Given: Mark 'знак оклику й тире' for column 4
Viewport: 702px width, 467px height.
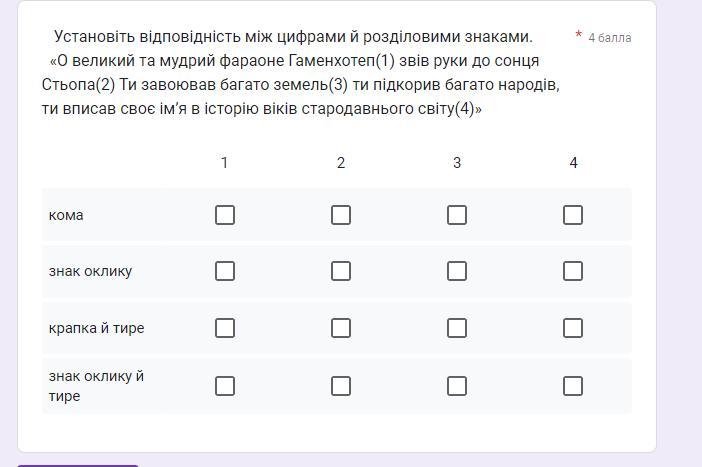Looking at the screenshot, I should 573,386.
